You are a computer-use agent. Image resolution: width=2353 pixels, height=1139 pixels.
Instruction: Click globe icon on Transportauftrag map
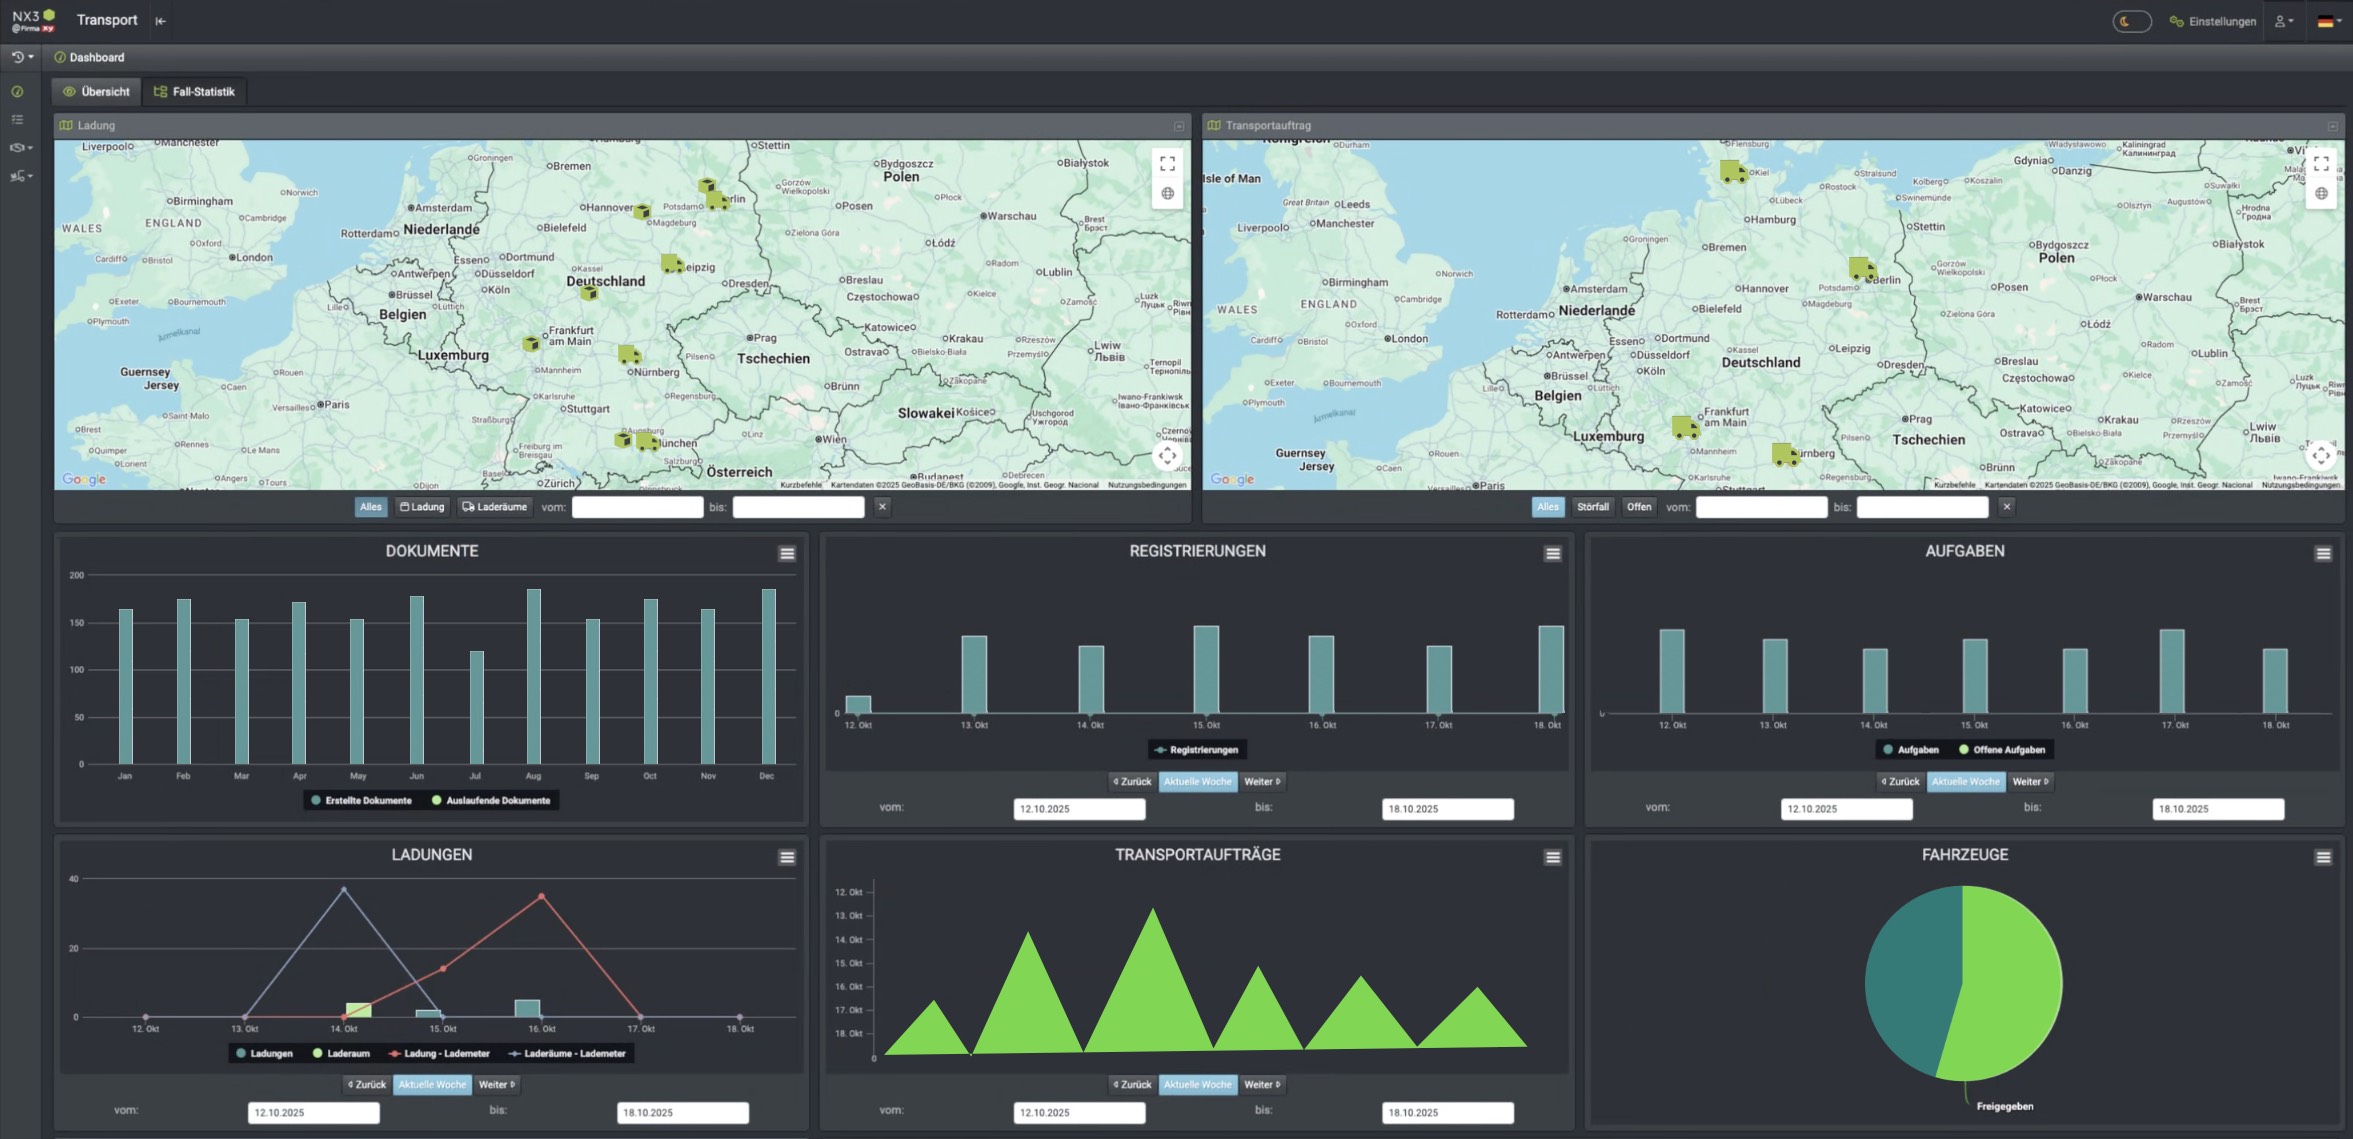click(2321, 194)
